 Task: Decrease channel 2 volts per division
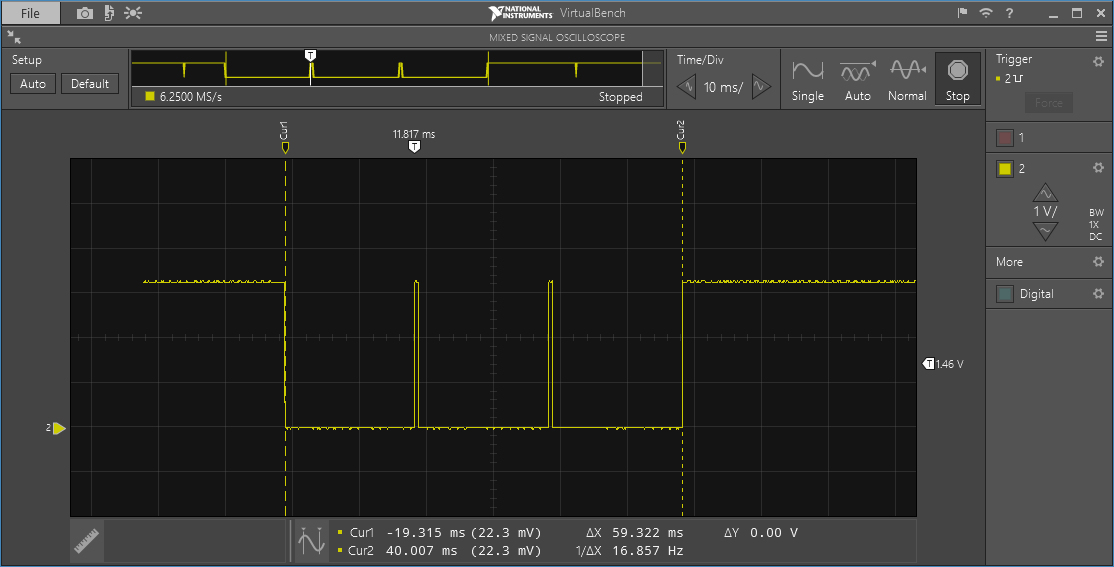click(x=1045, y=232)
